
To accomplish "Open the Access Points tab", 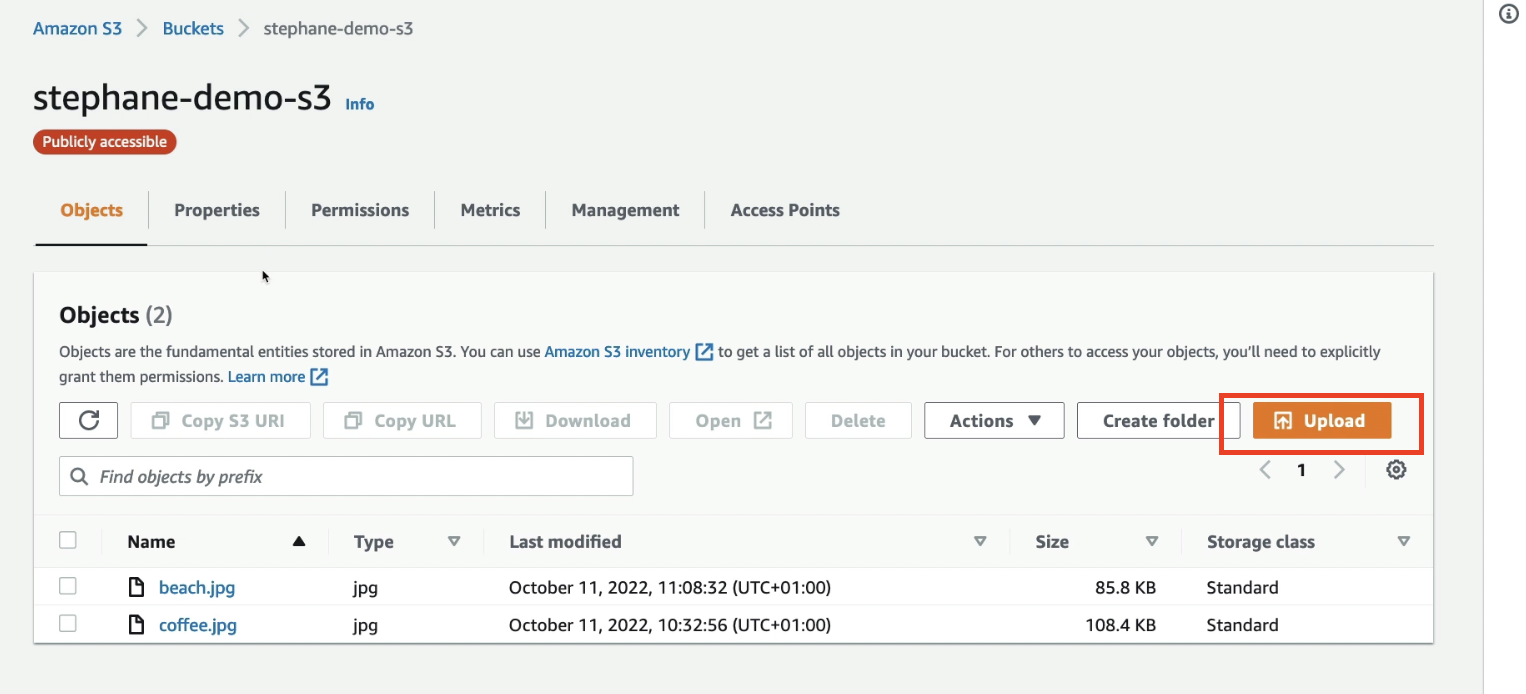I will click(x=785, y=210).
